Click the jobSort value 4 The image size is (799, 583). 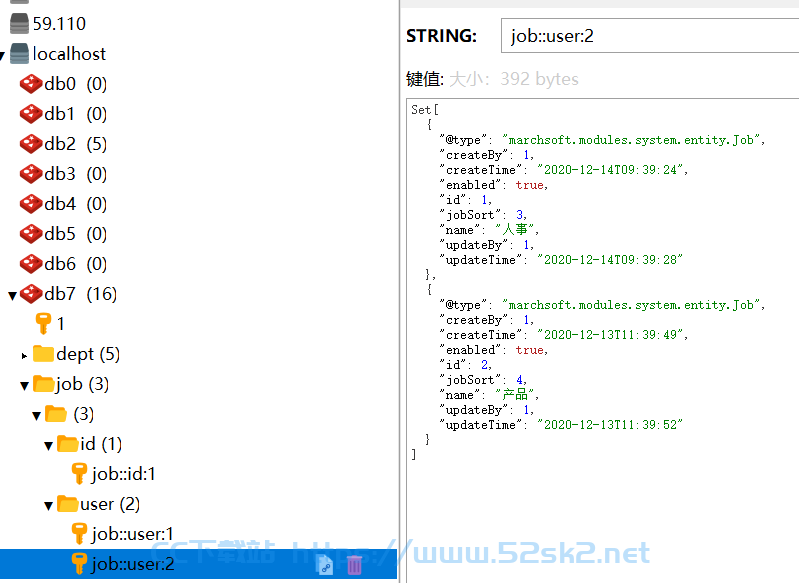pyautogui.click(x=519, y=380)
